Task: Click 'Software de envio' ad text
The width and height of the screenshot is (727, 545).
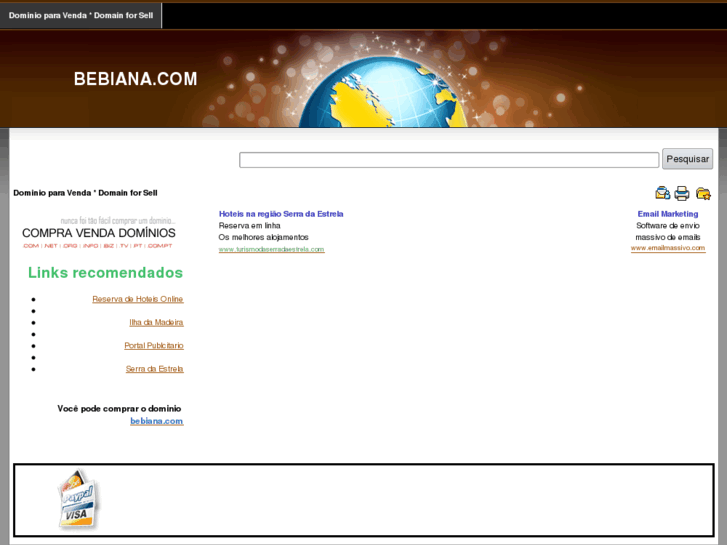Action: [668, 225]
